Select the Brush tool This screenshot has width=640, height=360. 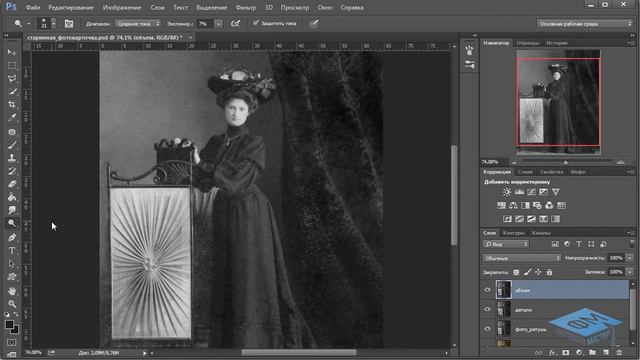tap(12, 145)
